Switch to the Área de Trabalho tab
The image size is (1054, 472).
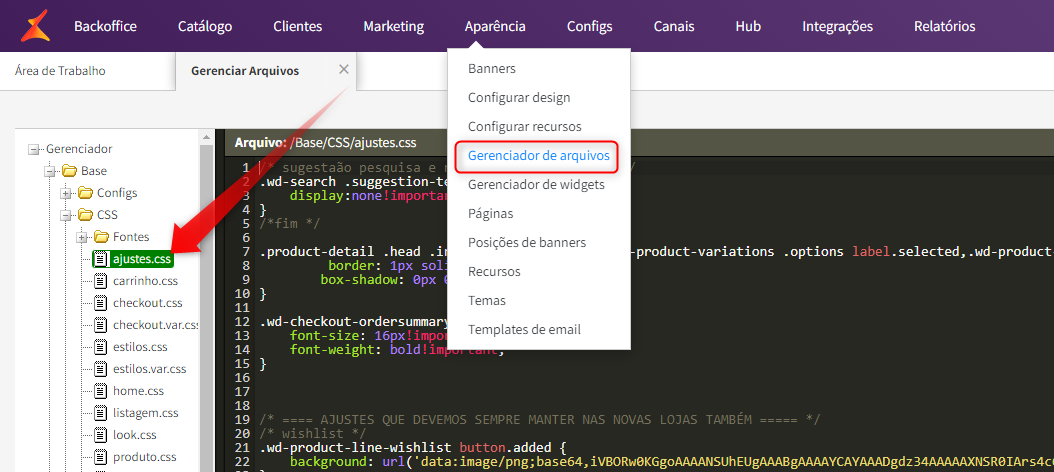pyautogui.click(x=60, y=71)
